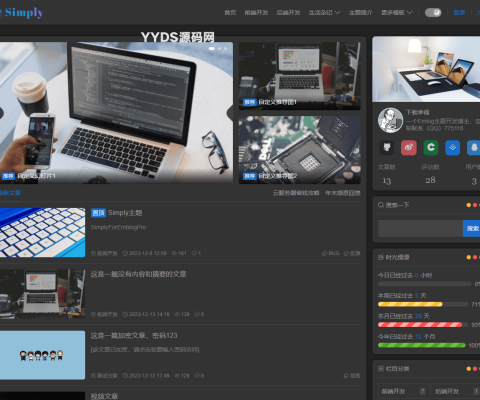This screenshot has width=480, height=400.
Task: Expand the 生活杂记 navigation dropdown
Action: click(x=324, y=13)
